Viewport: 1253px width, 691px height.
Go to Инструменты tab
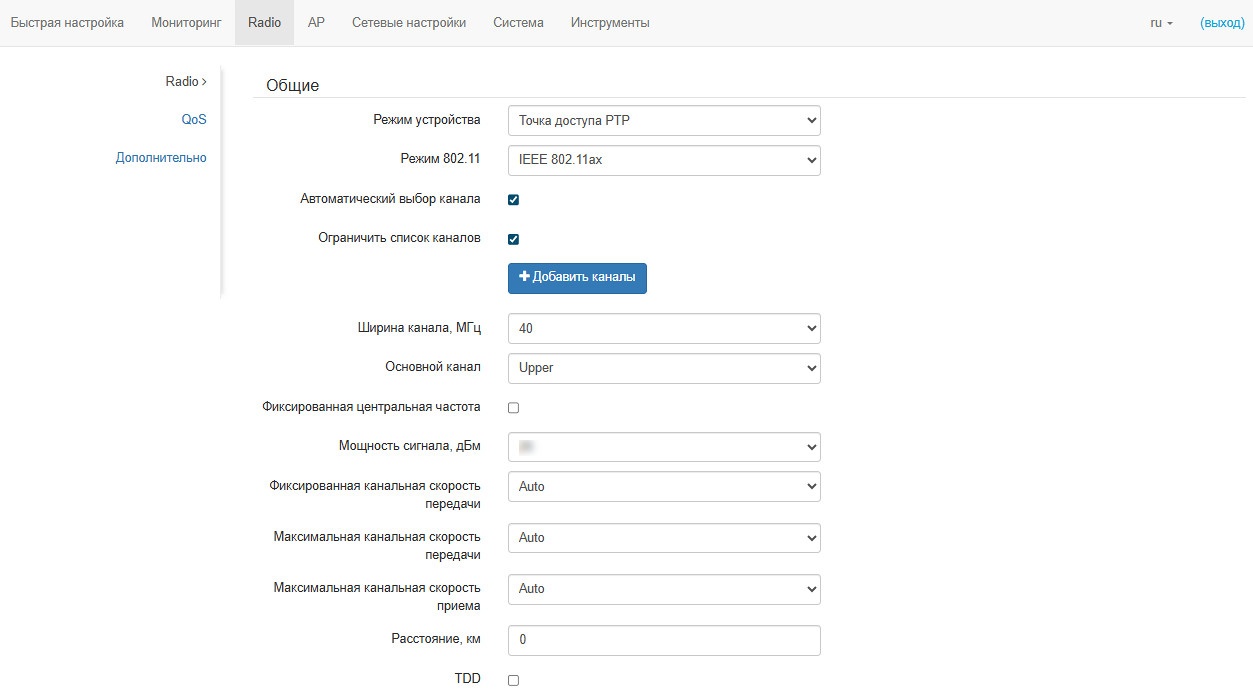(x=610, y=23)
